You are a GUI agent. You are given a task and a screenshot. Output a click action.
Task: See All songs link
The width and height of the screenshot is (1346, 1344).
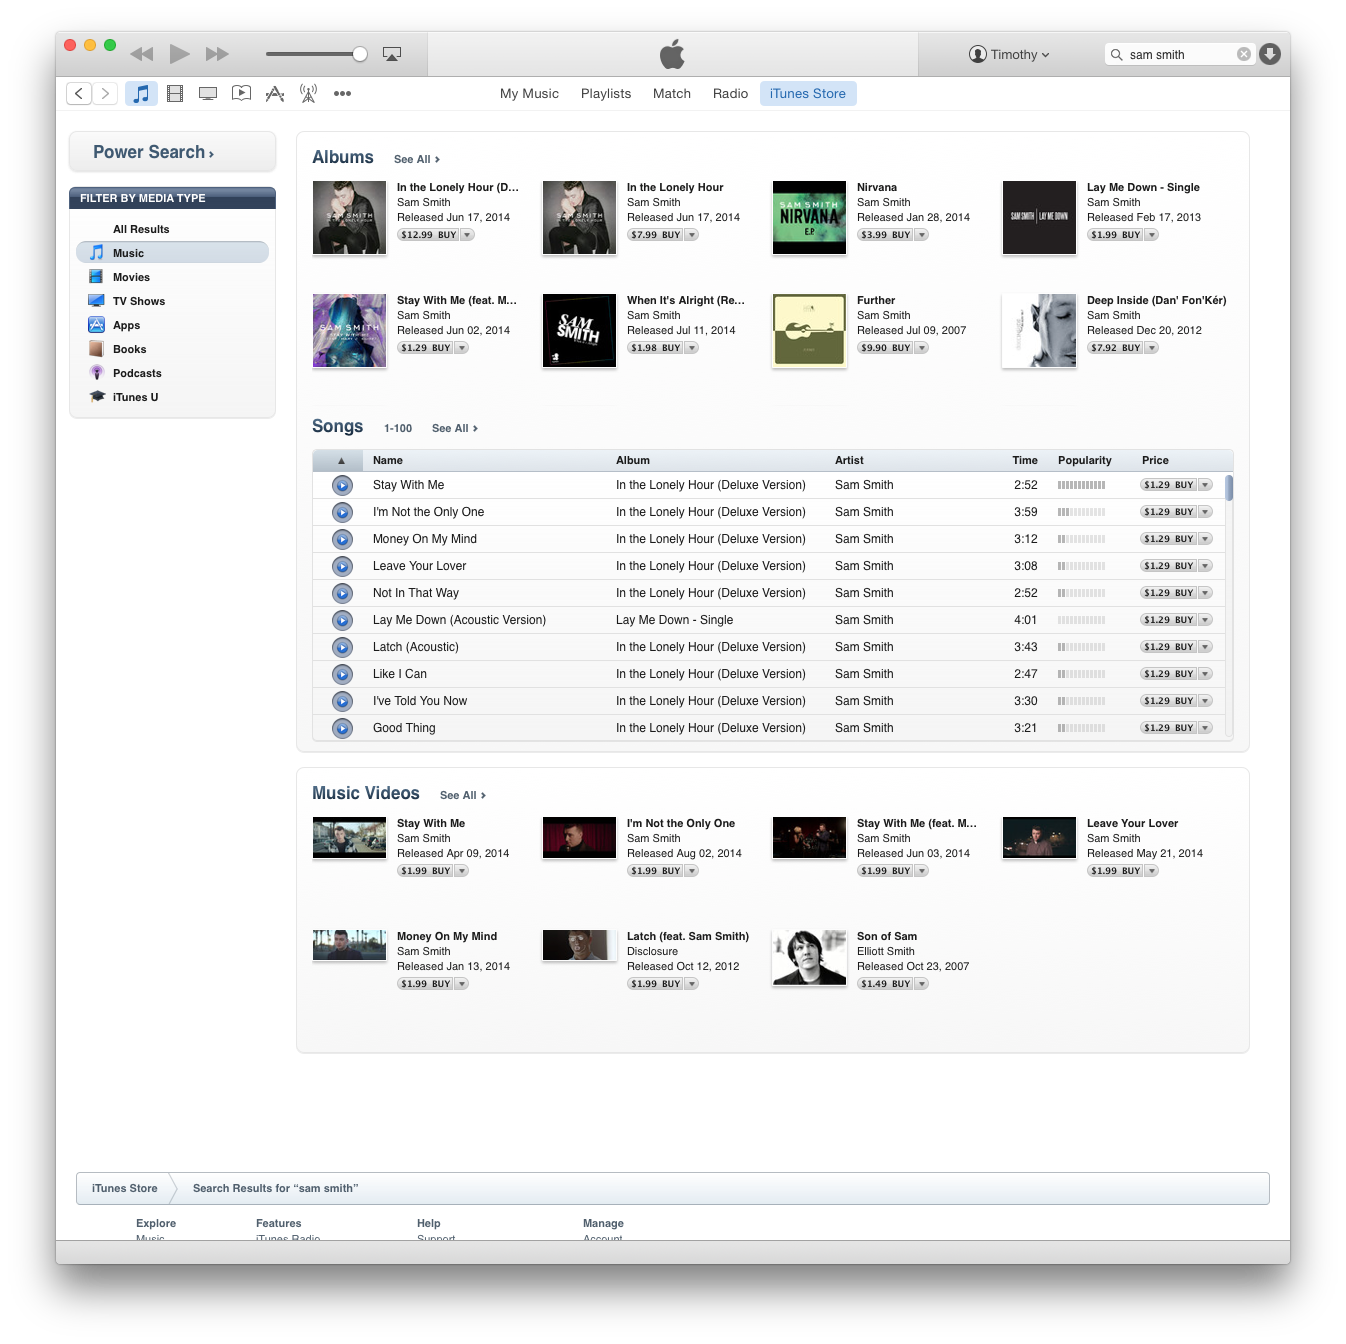(x=455, y=428)
